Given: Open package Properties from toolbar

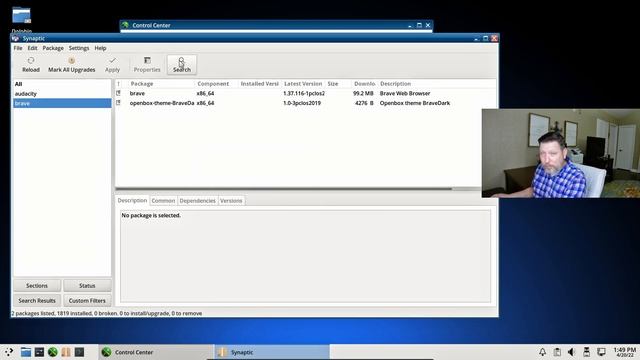Looking at the screenshot, I should tap(147, 65).
